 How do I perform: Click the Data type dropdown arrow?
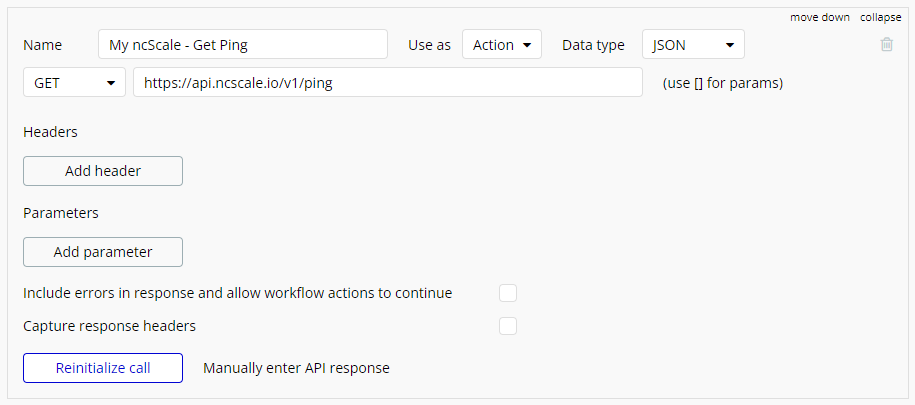click(729, 45)
